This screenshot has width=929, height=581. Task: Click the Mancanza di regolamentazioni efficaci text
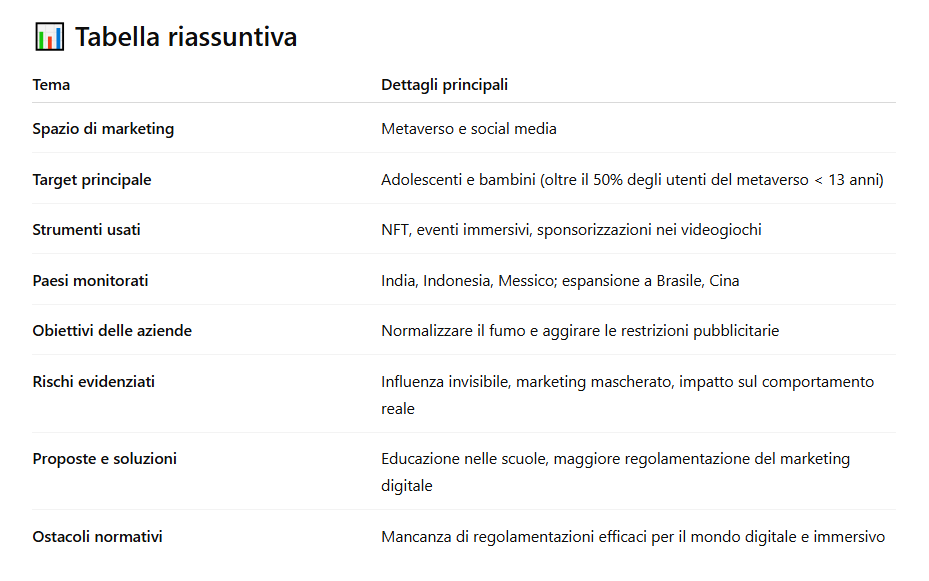(x=633, y=537)
